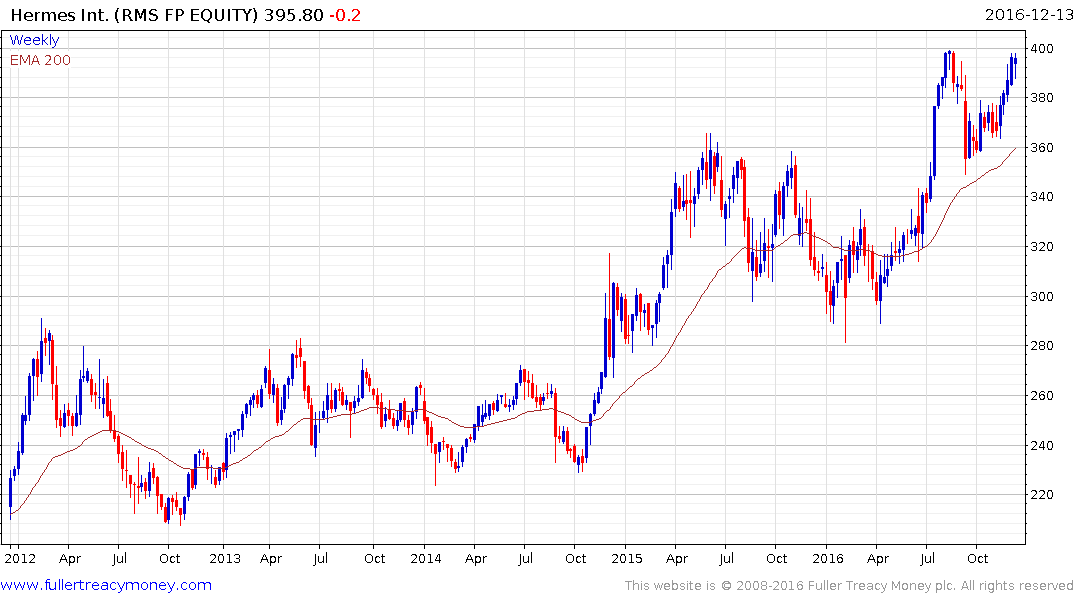Click the copyright notice text
Screen dimensions: 1075x600
pos(849,586)
